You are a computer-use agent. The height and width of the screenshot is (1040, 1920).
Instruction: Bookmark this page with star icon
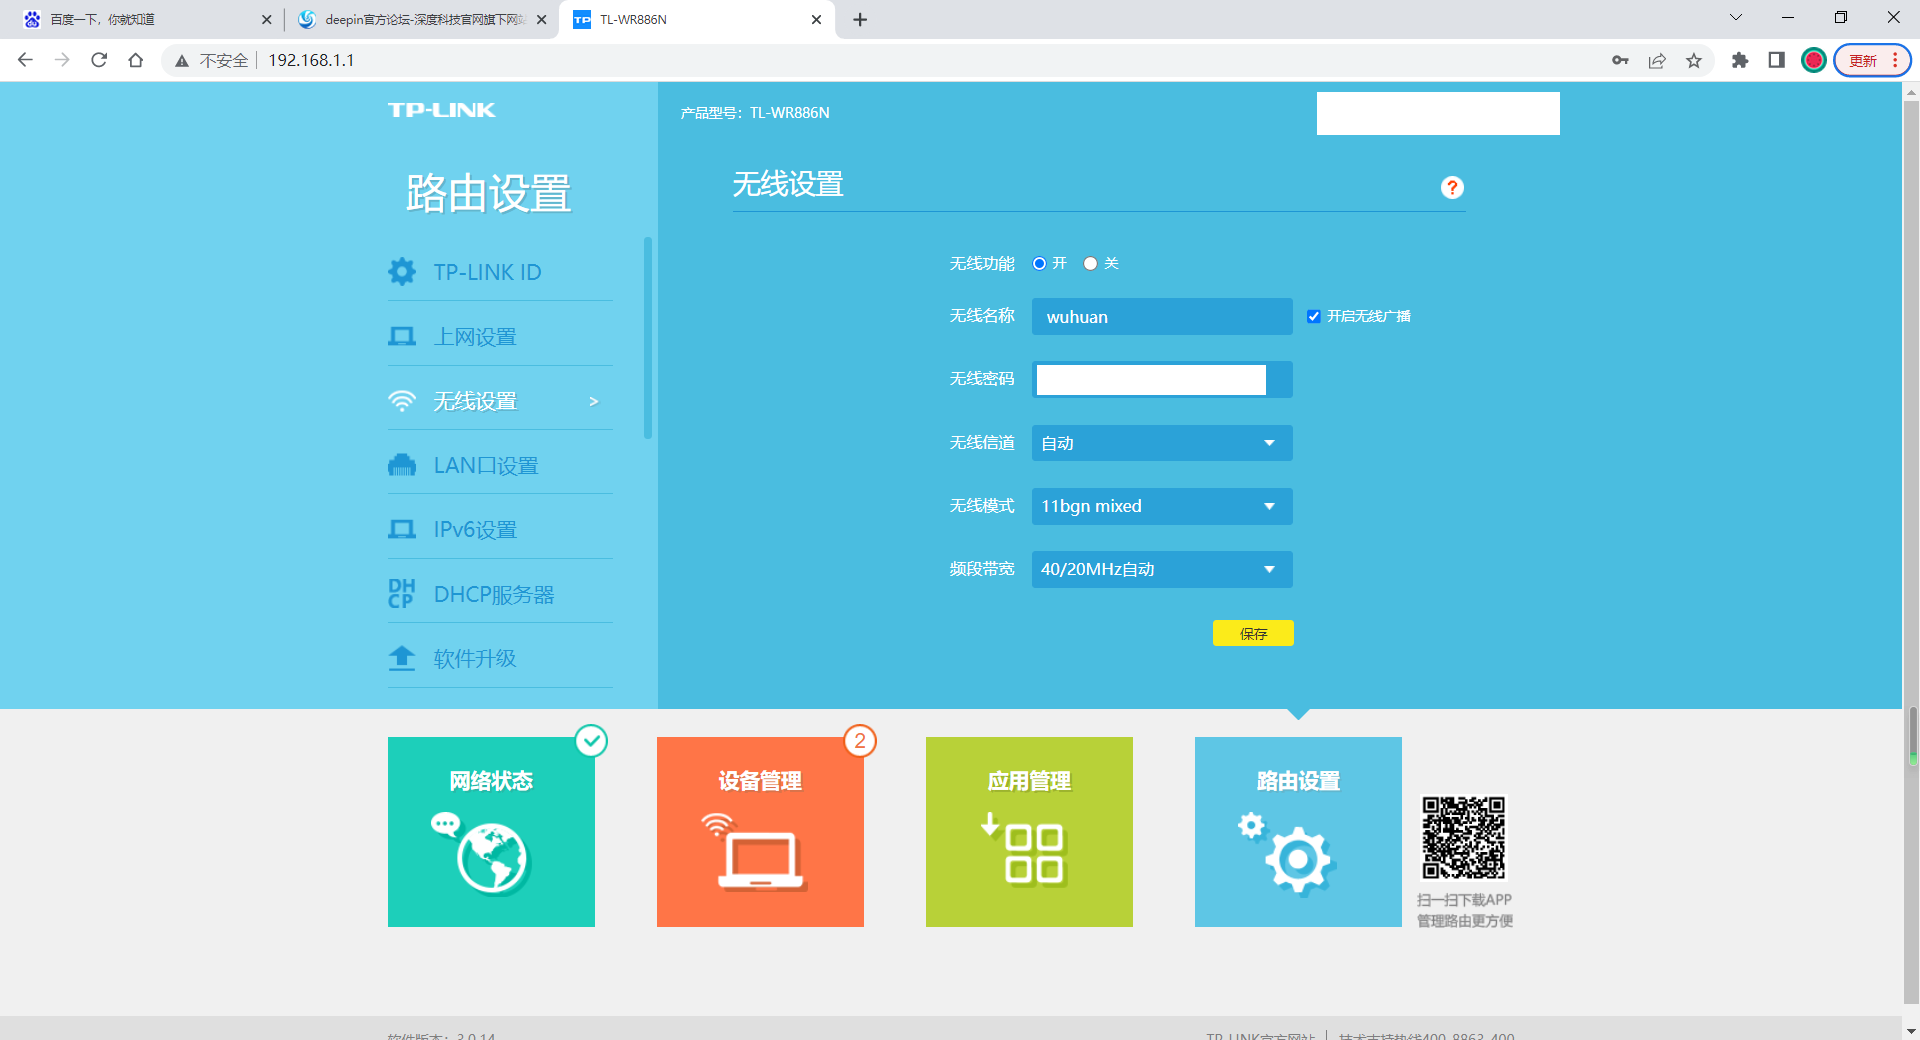coord(1694,60)
